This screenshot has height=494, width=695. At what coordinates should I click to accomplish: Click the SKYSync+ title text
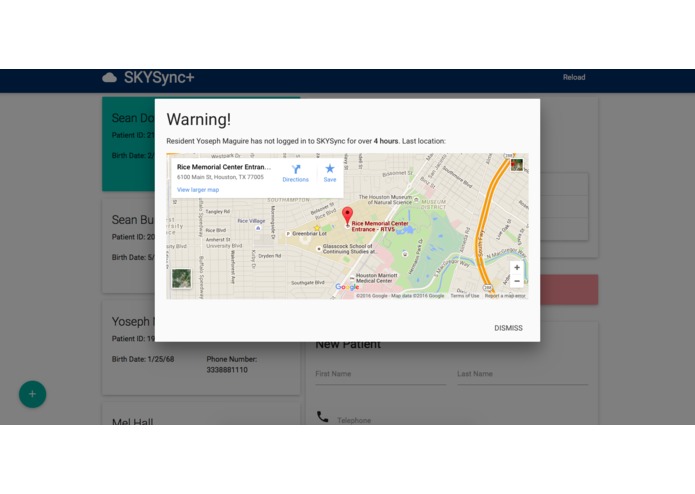pyautogui.click(x=159, y=78)
